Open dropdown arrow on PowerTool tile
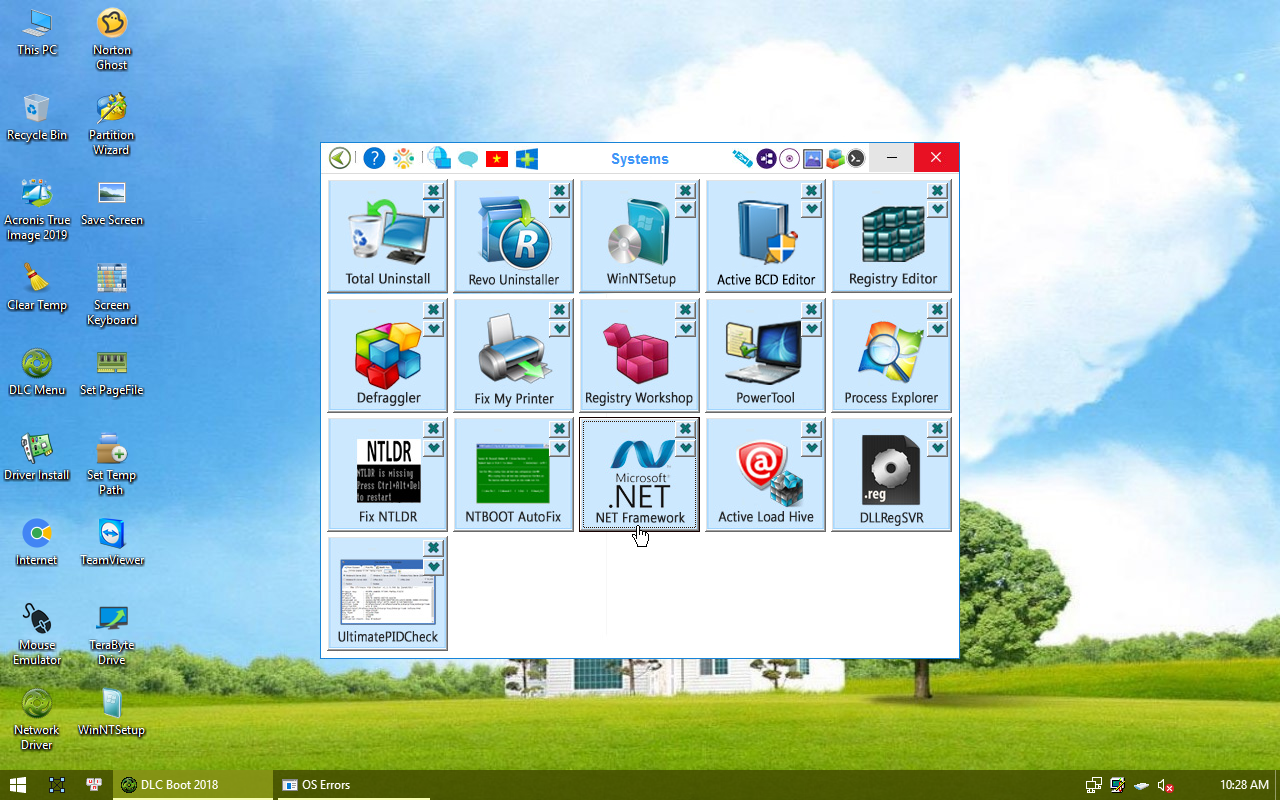1280x800 pixels. [x=811, y=328]
